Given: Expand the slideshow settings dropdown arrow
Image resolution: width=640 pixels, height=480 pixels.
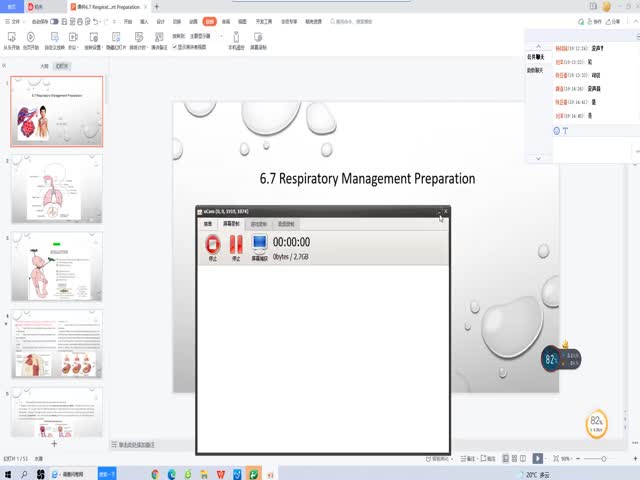Looking at the screenshot, I should [101, 47].
